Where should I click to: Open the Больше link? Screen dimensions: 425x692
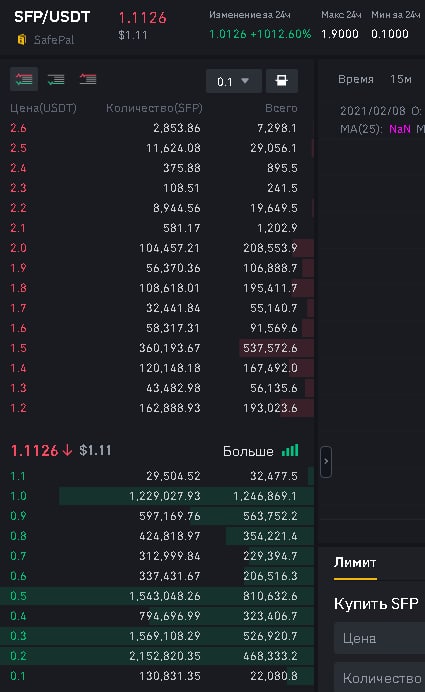pyautogui.click(x=248, y=451)
